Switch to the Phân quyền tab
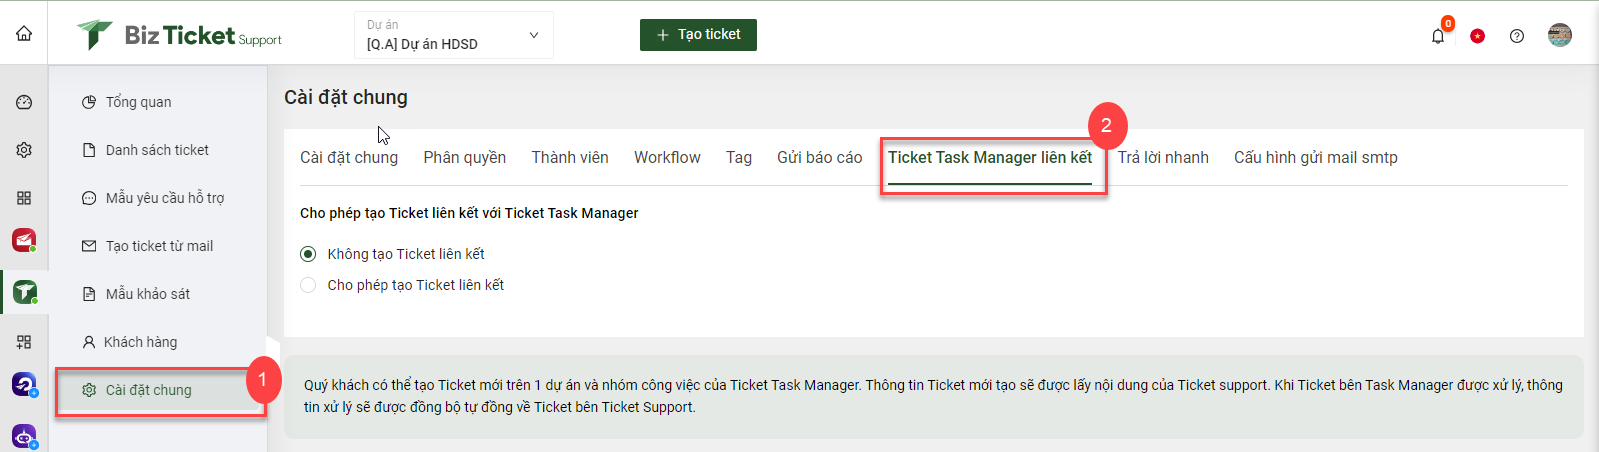The image size is (1599, 452). [464, 157]
